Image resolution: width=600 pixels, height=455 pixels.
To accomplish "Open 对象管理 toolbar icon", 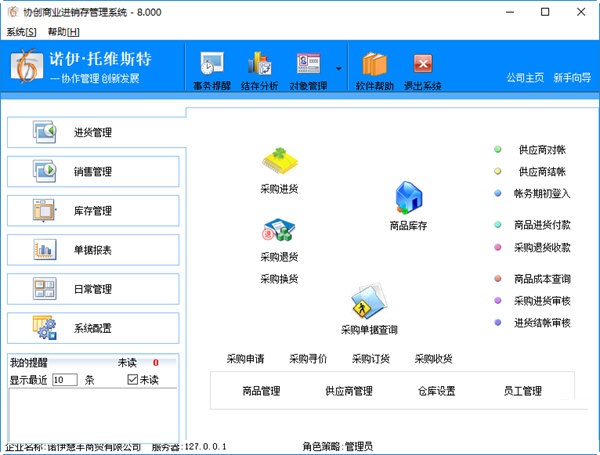I will (x=308, y=64).
